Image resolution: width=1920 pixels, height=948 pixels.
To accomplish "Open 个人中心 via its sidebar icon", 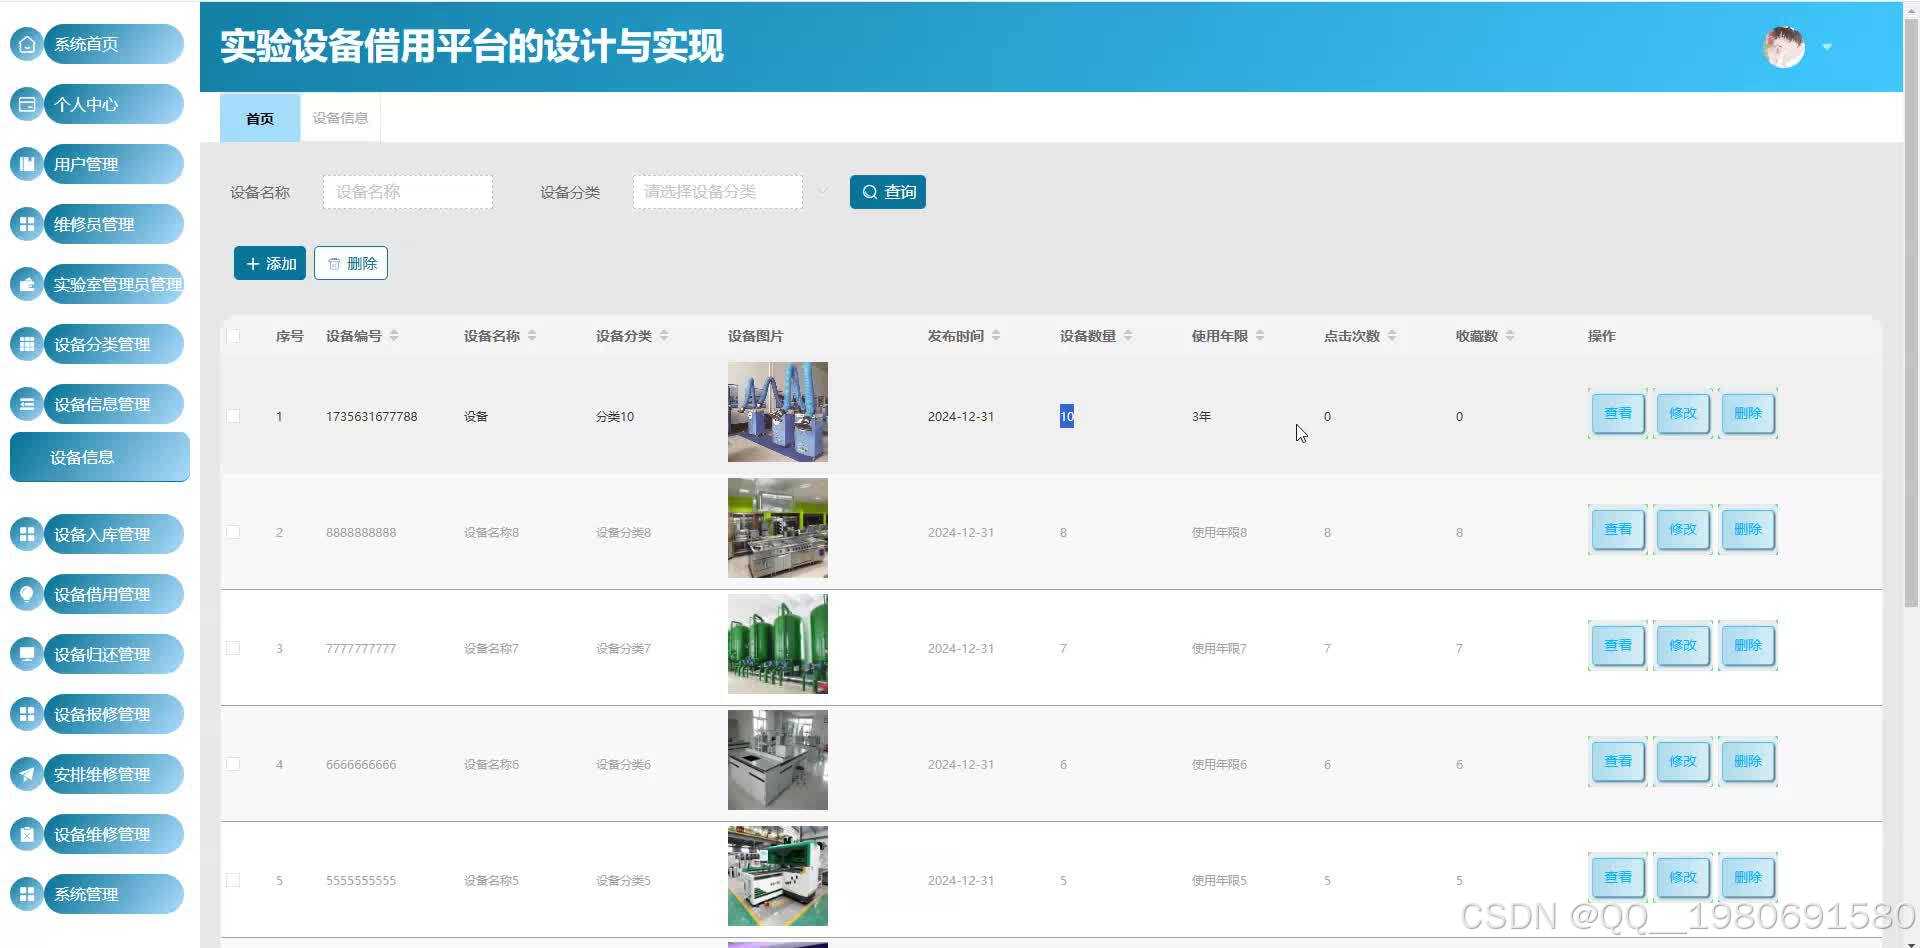I will pyautogui.click(x=26, y=104).
